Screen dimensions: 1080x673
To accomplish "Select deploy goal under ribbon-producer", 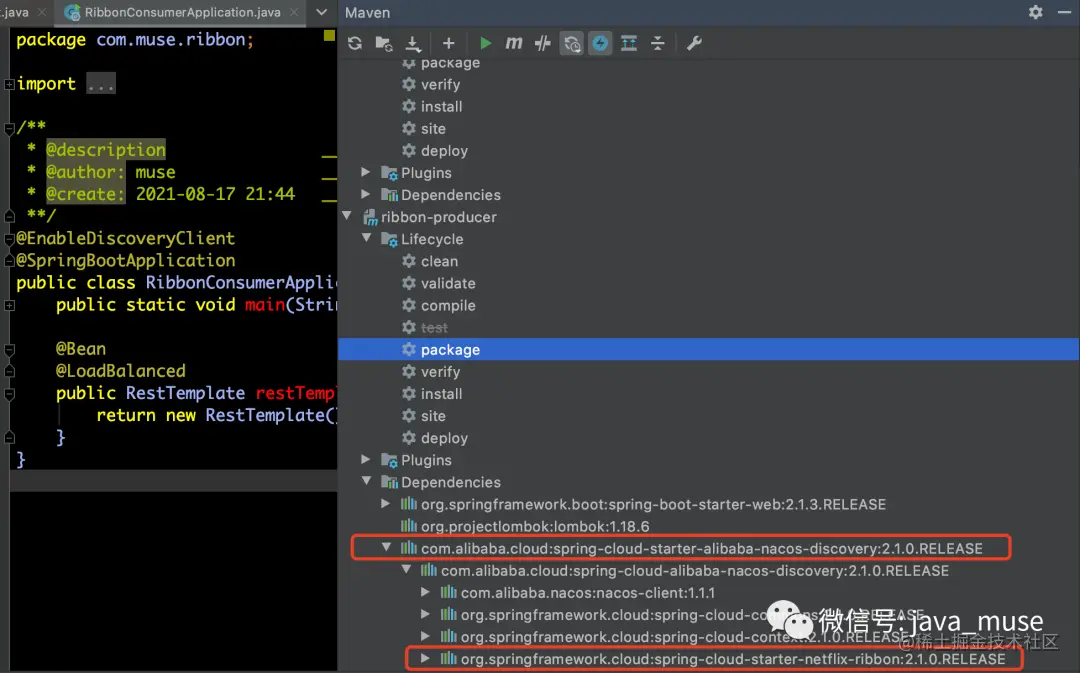I will [444, 438].
